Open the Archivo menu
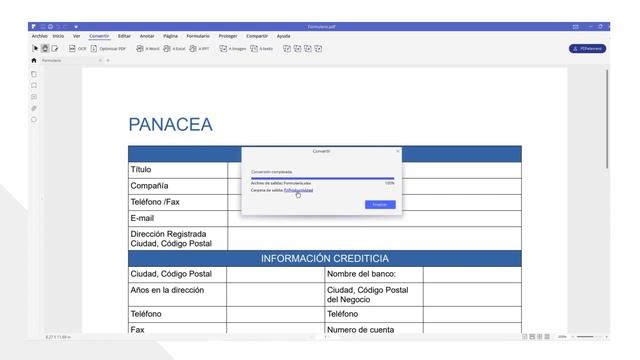Image resolution: width=640 pixels, height=360 pixels. coord(40,36)
